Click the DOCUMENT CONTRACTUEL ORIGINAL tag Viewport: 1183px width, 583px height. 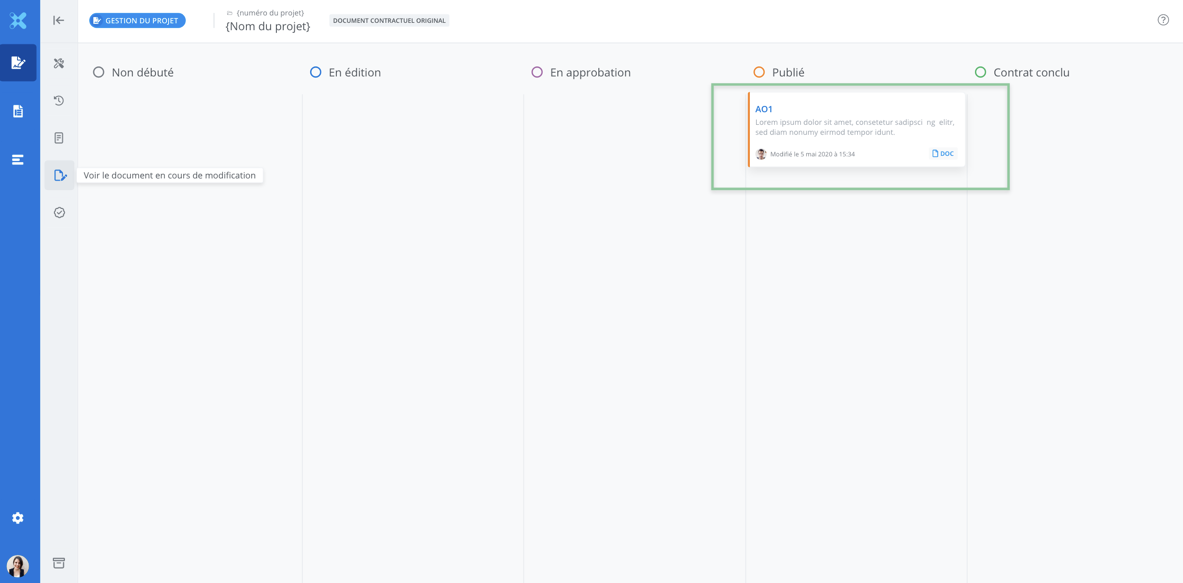click(x=389, y=20)
